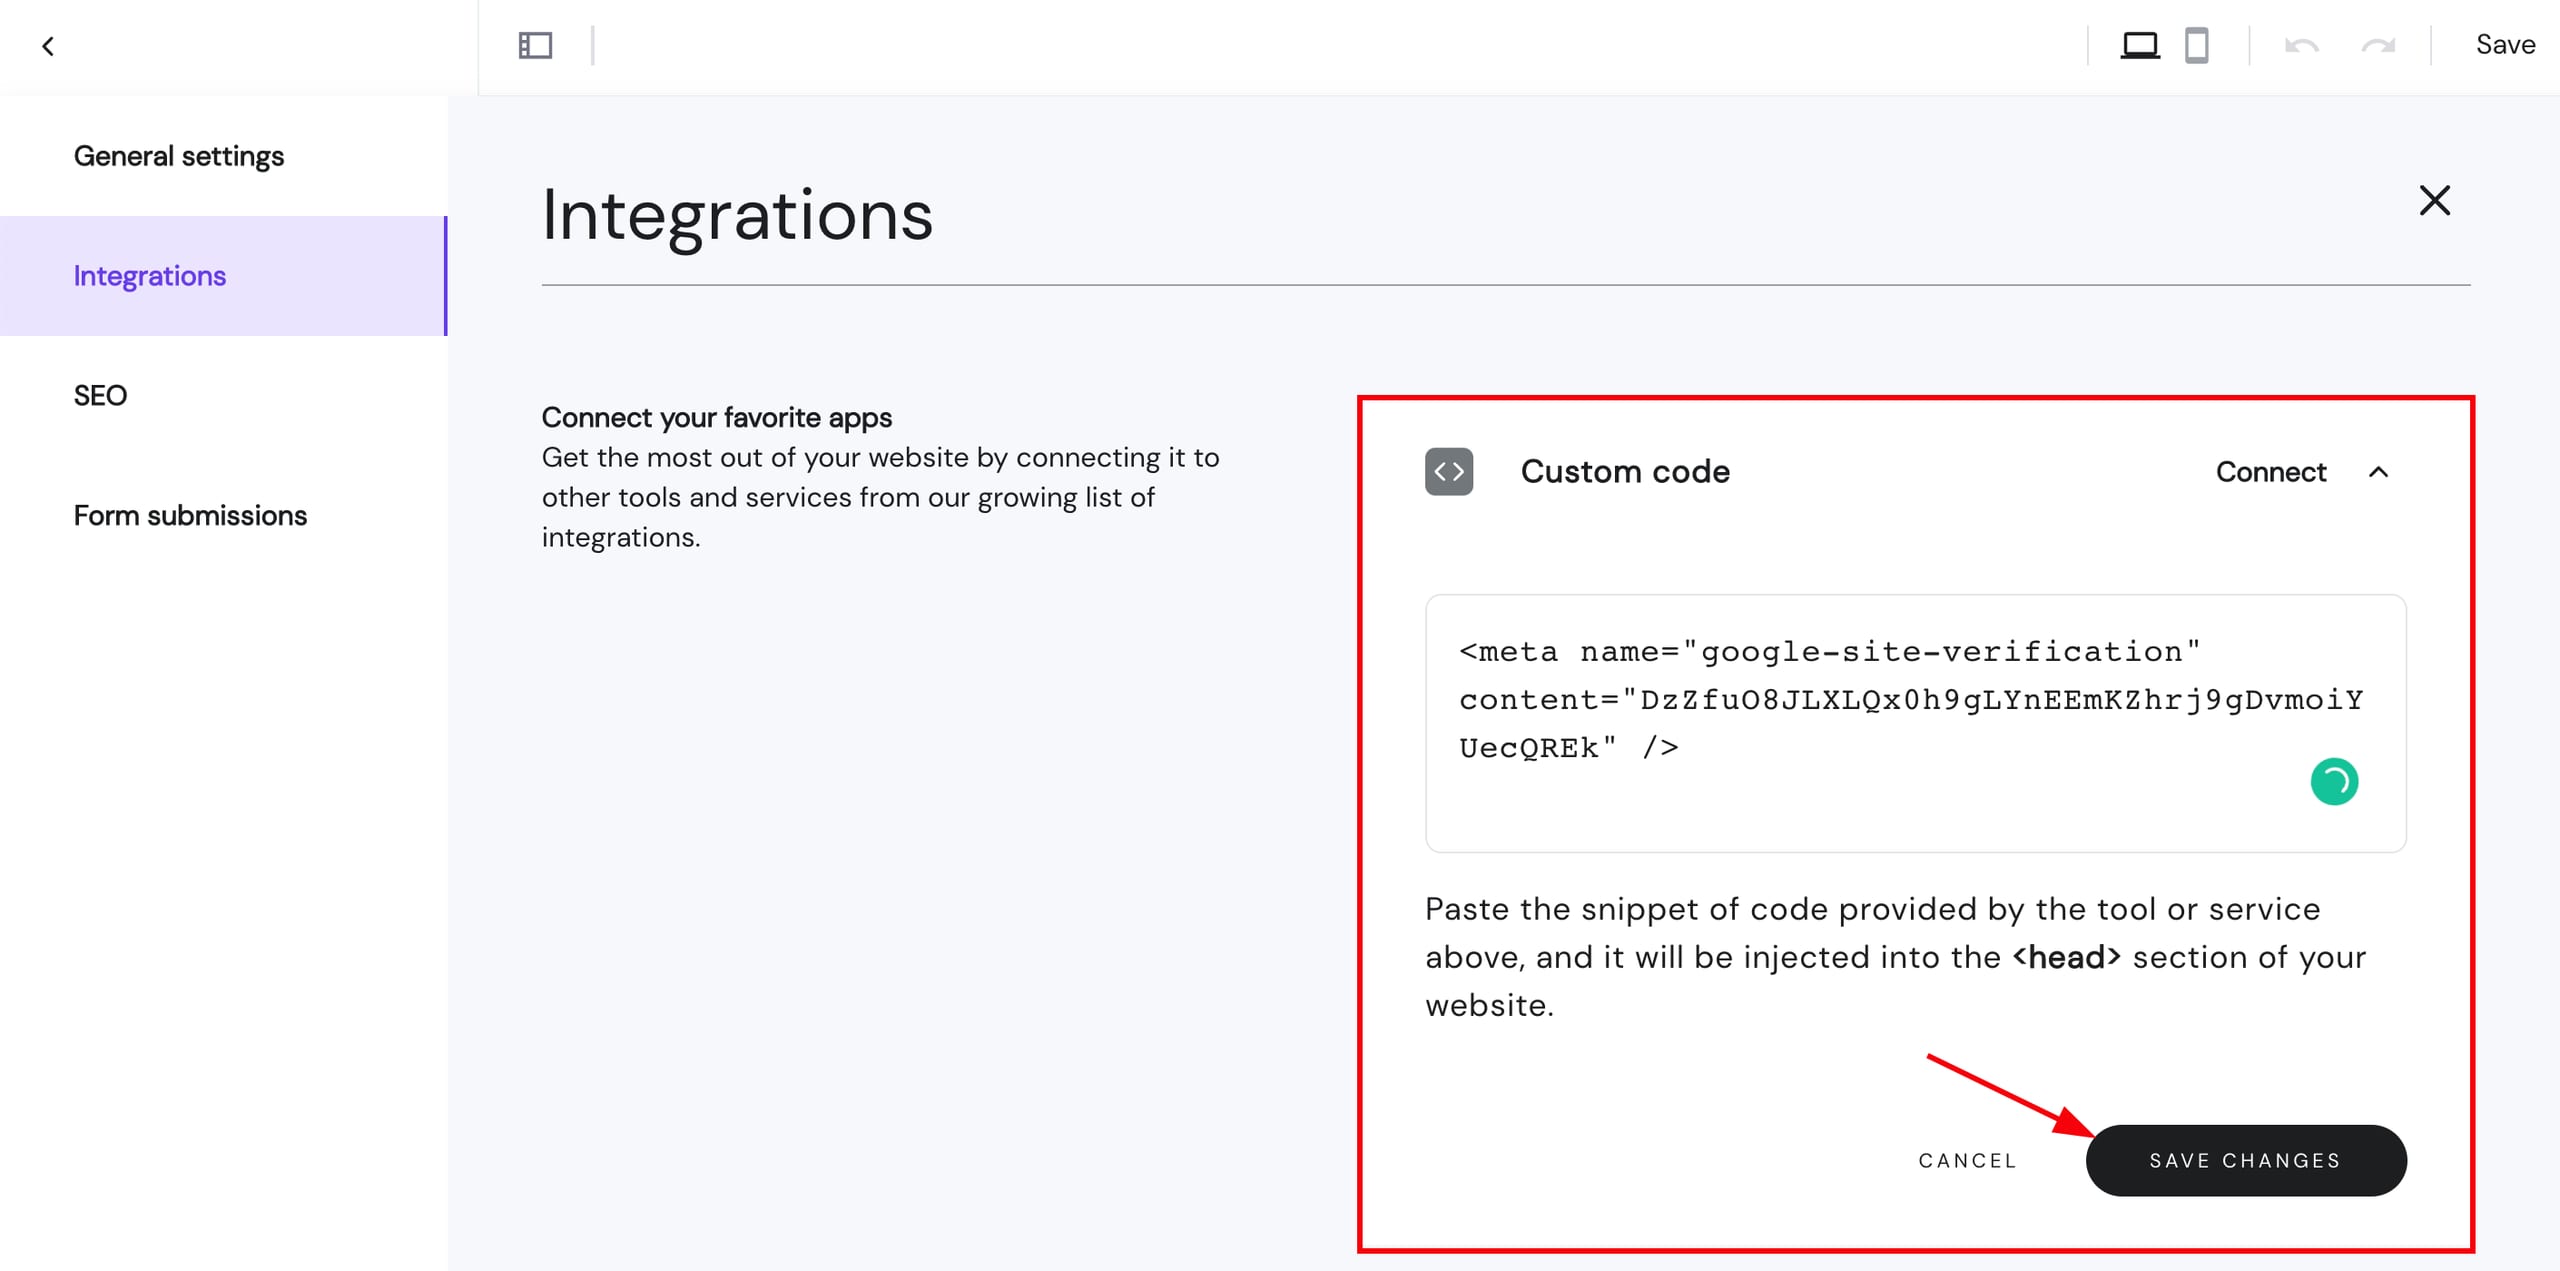Click the back arrow icon
This screenshot has width=2560, height=1271.
pos(48,45)
